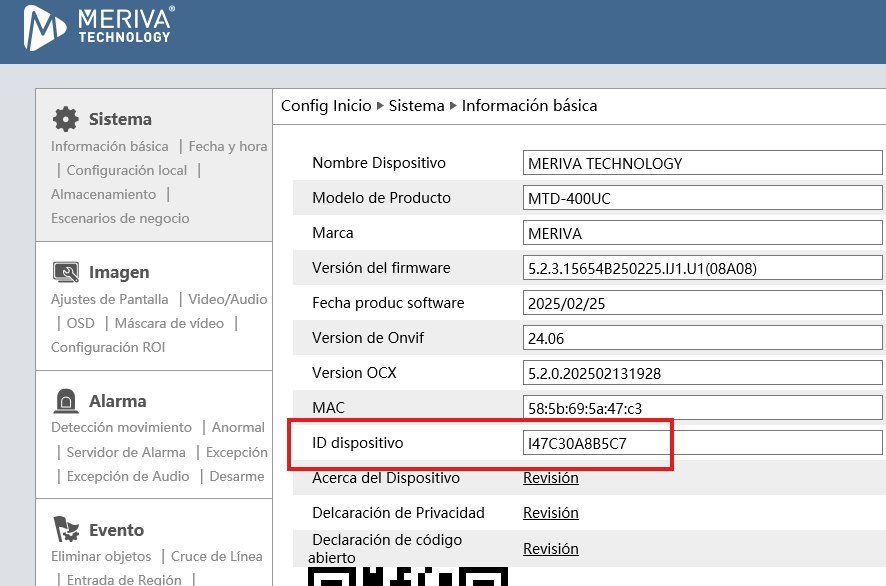Screen dimensions: 886x586
Task: Open Configuración ROI
Action: [108, 347]
